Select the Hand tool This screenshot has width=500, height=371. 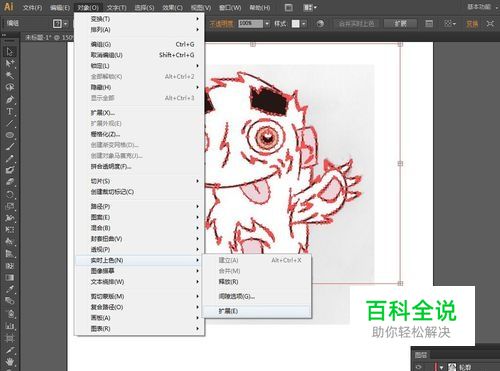(x=10, y=362)
